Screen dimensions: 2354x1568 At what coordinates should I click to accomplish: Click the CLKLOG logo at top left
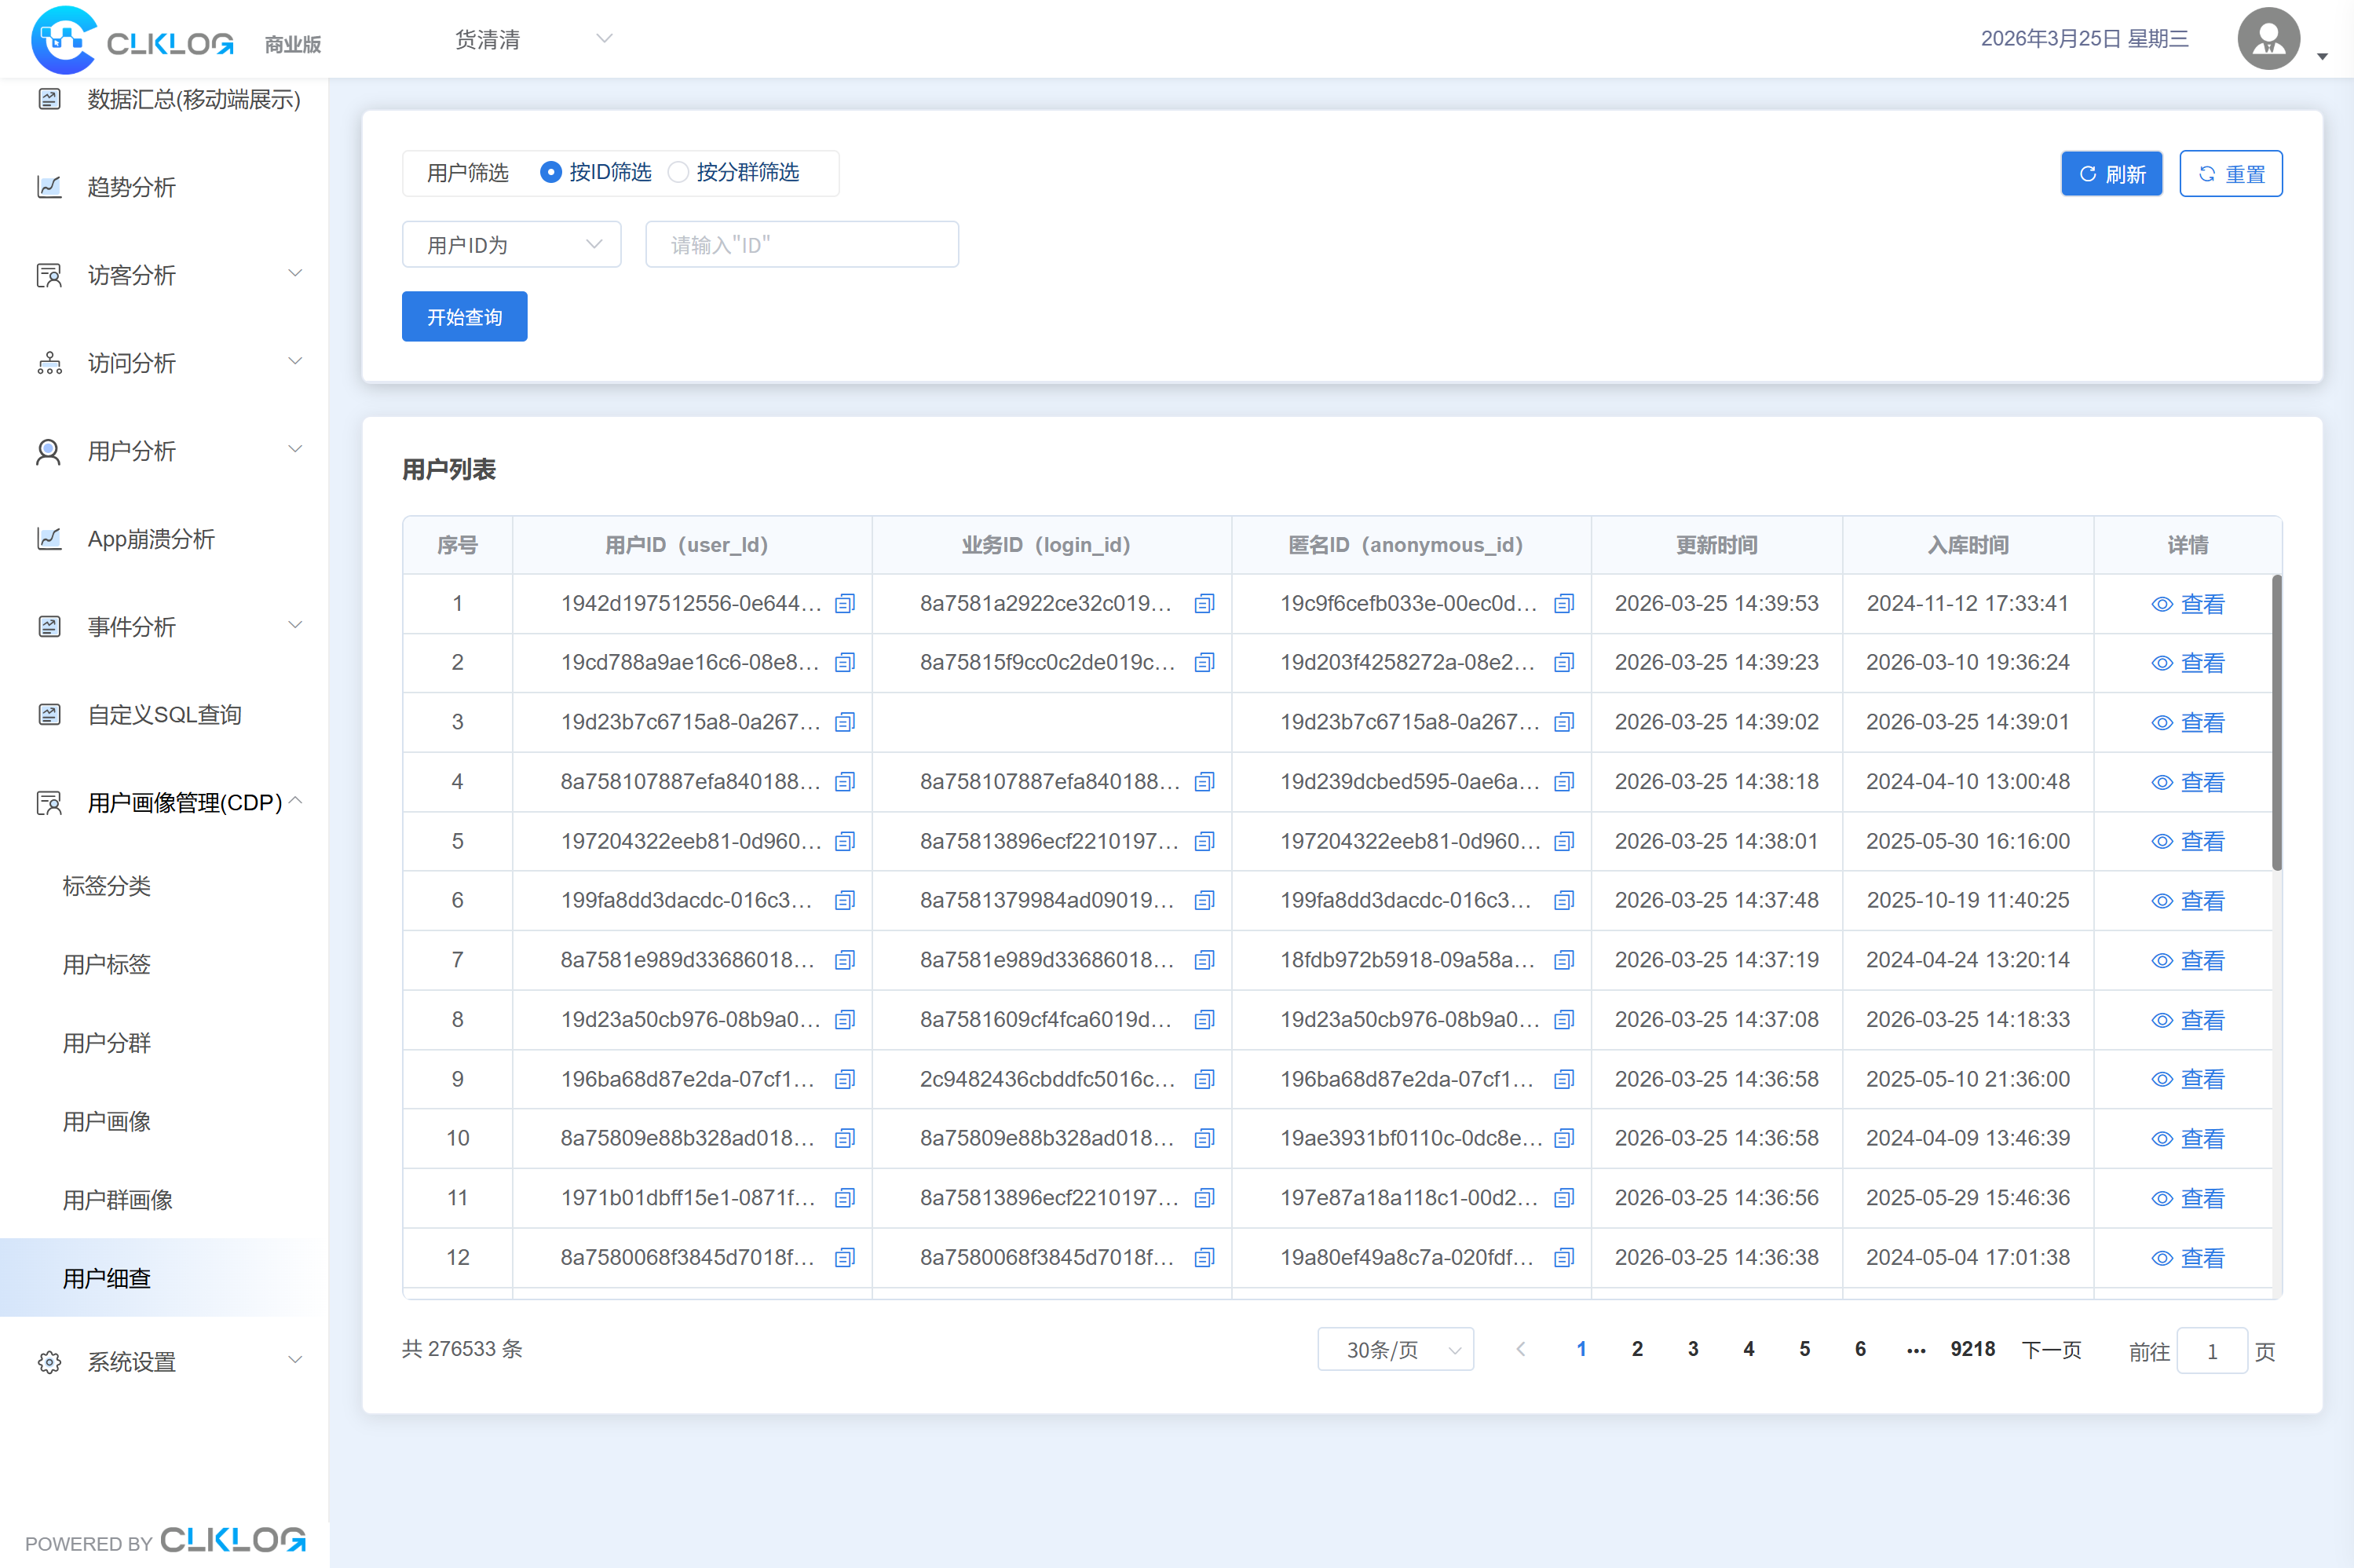[x=132, y=40]
